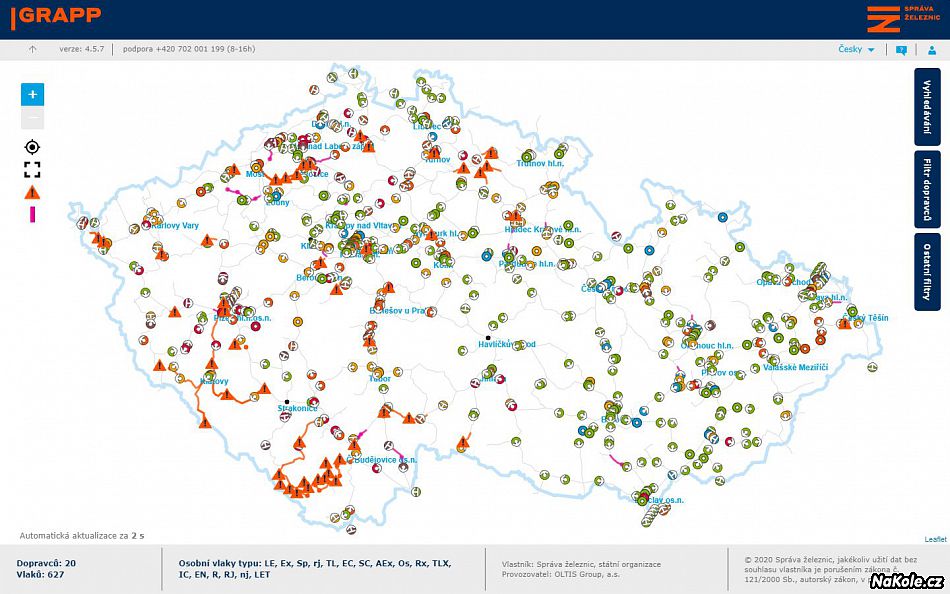Viewport: 950px width, 594px height.
Task: Click the fullscreen brackets icon
Action: [x=32, y=169]
